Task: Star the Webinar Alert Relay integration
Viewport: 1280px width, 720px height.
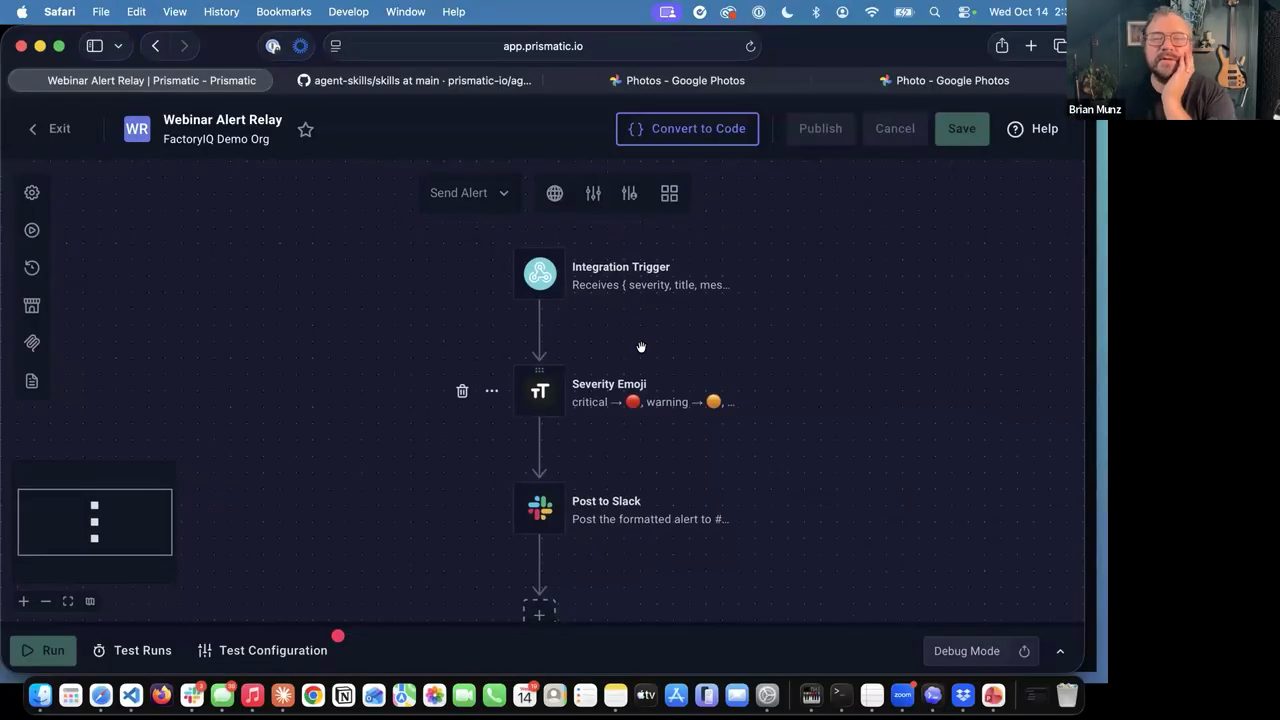Action: click(306, 129)
